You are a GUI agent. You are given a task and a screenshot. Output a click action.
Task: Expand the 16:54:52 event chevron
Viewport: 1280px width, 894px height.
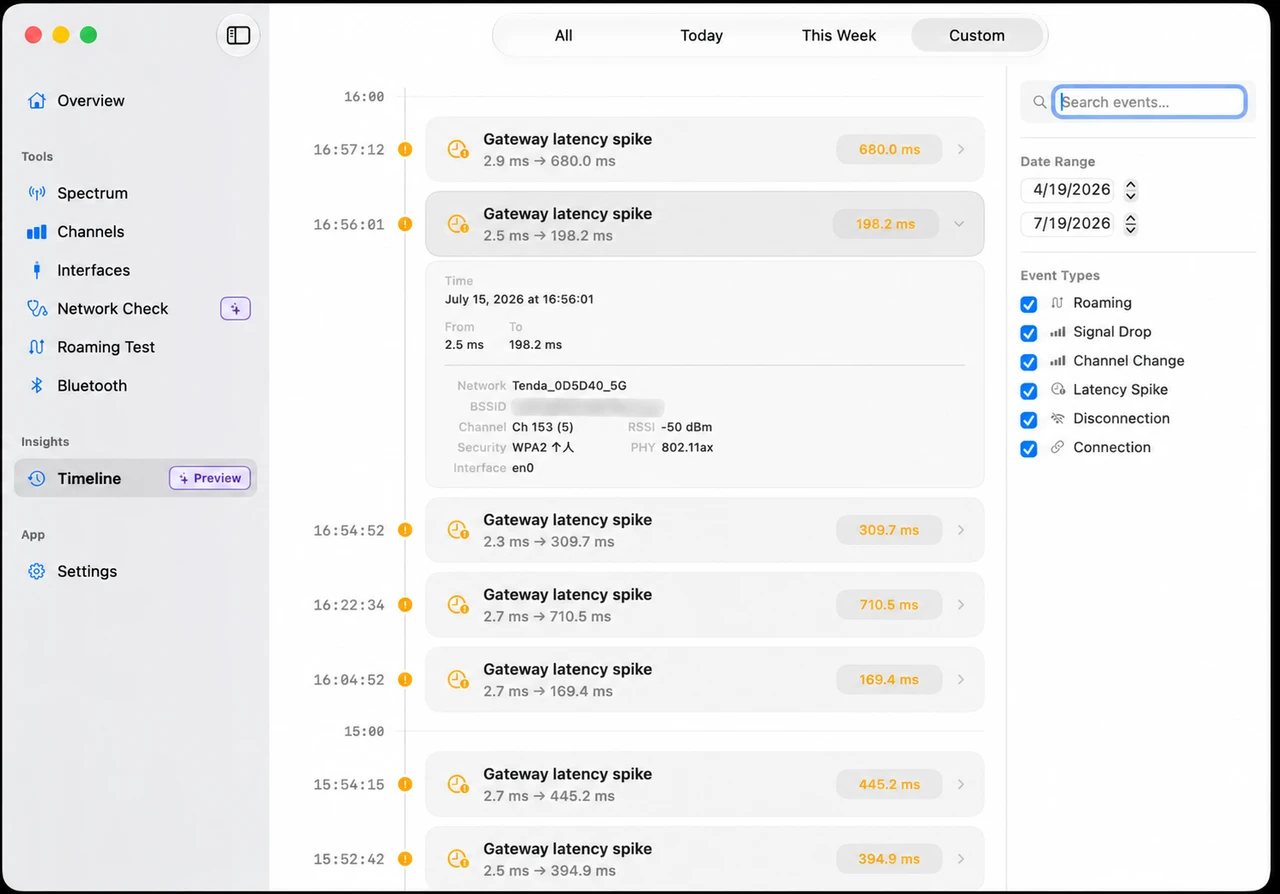pyautogui.click(x=961, y=530)
